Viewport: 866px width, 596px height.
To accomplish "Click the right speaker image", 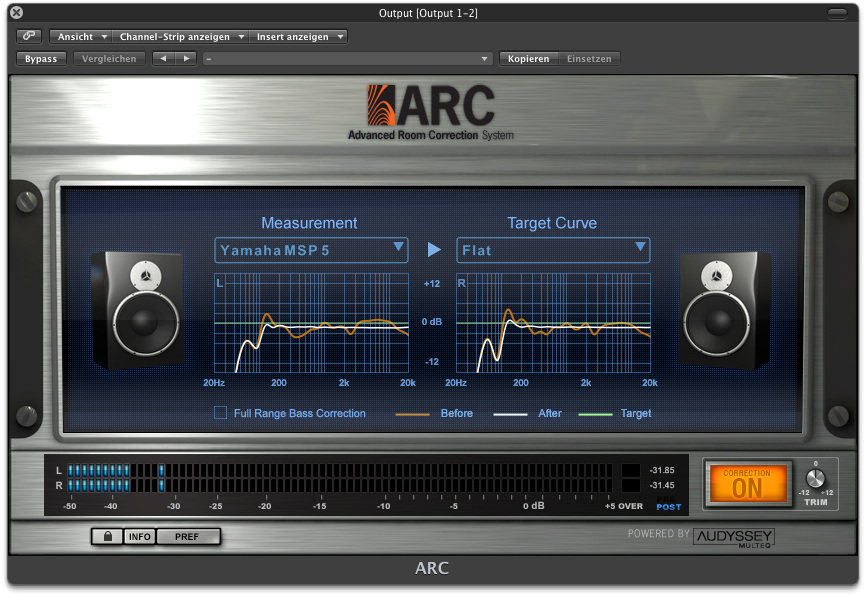I will (x=724, y=310).
